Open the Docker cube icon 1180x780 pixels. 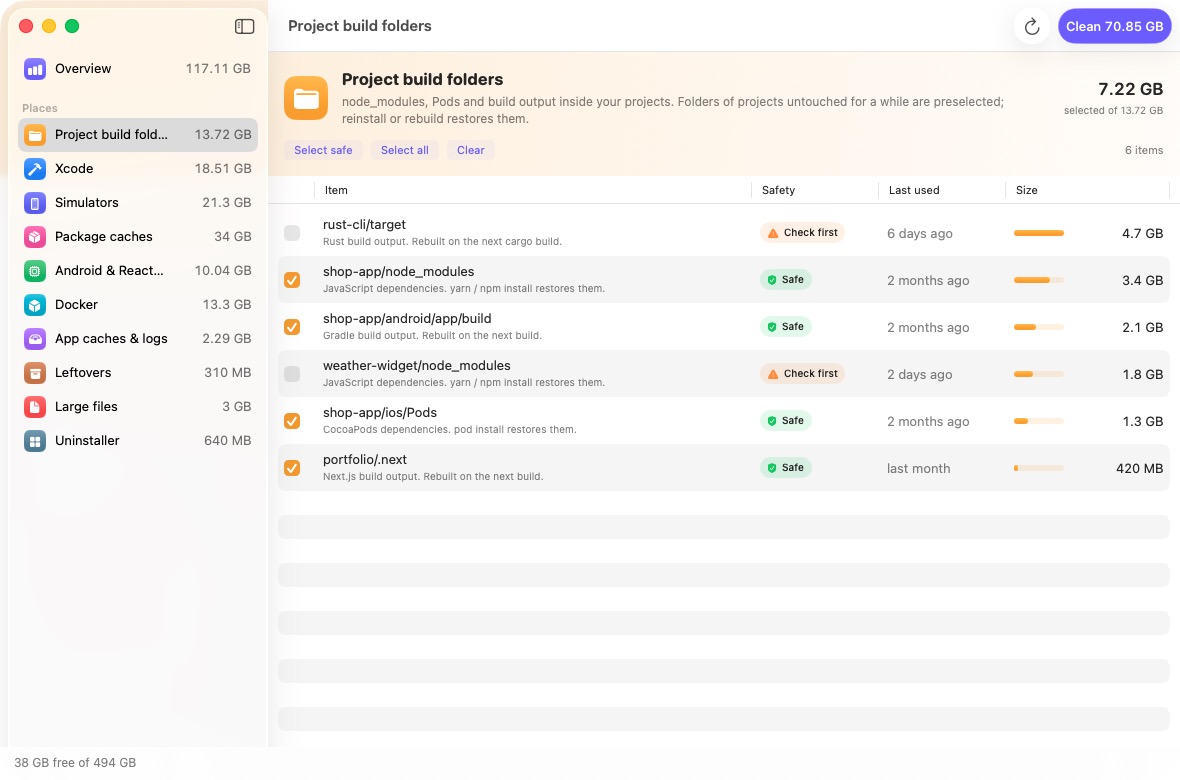[x=35, y=305]
